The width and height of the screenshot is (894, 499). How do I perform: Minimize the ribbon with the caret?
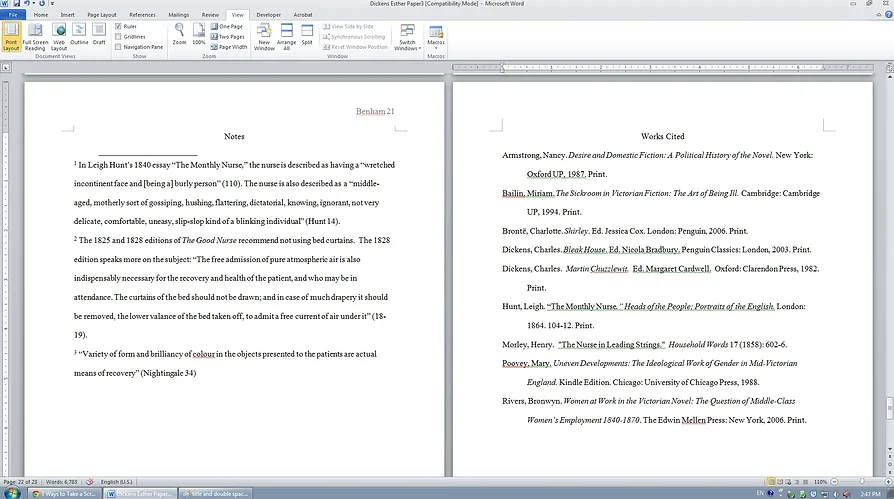coord(879,15)
